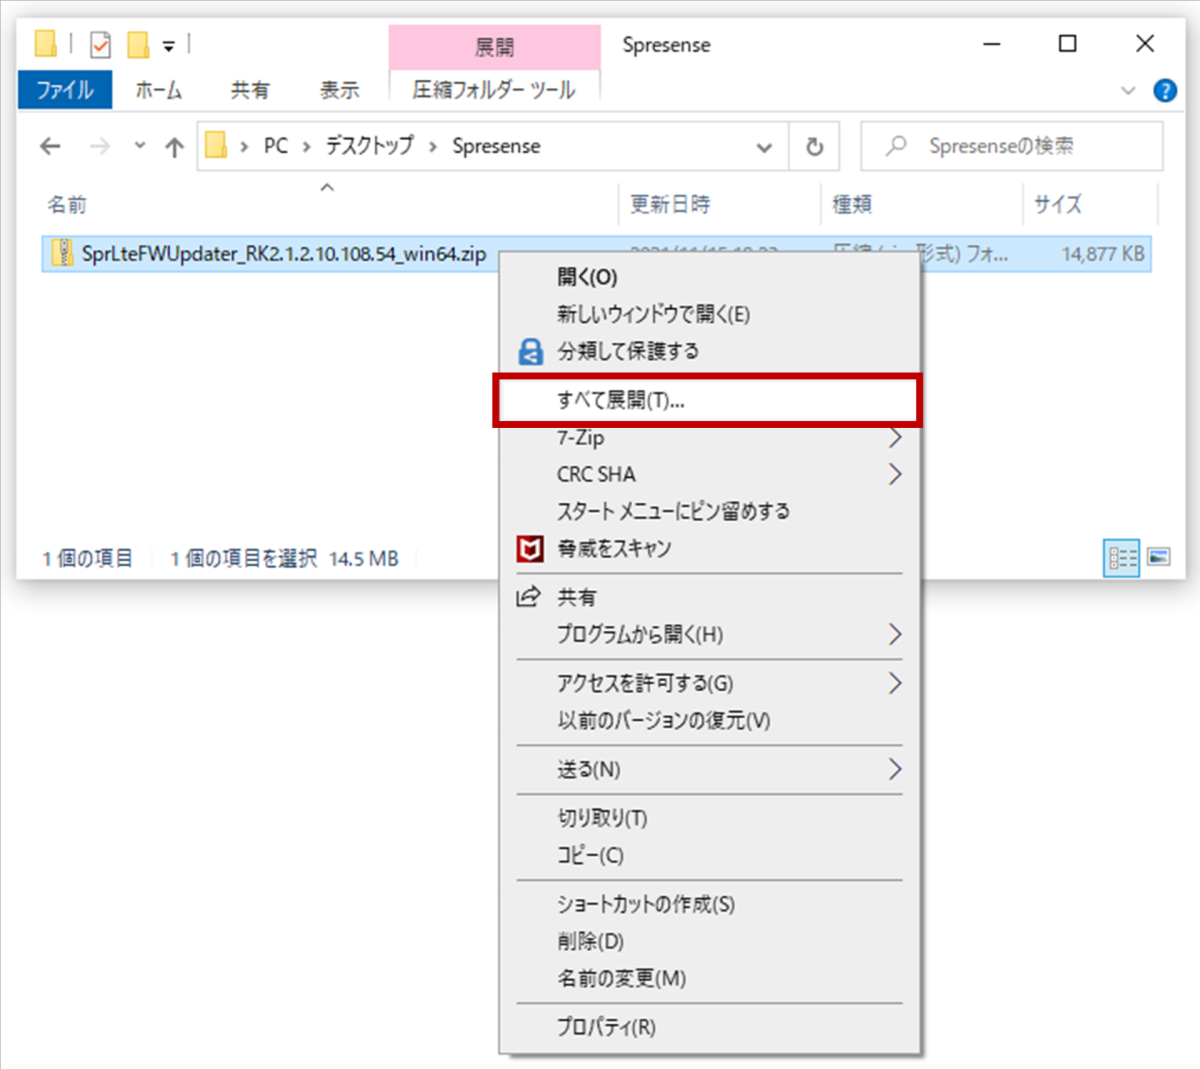Select 圧縮フォルダー ツール ribbon tab
1200x1069 pixels.
point(494,90)
